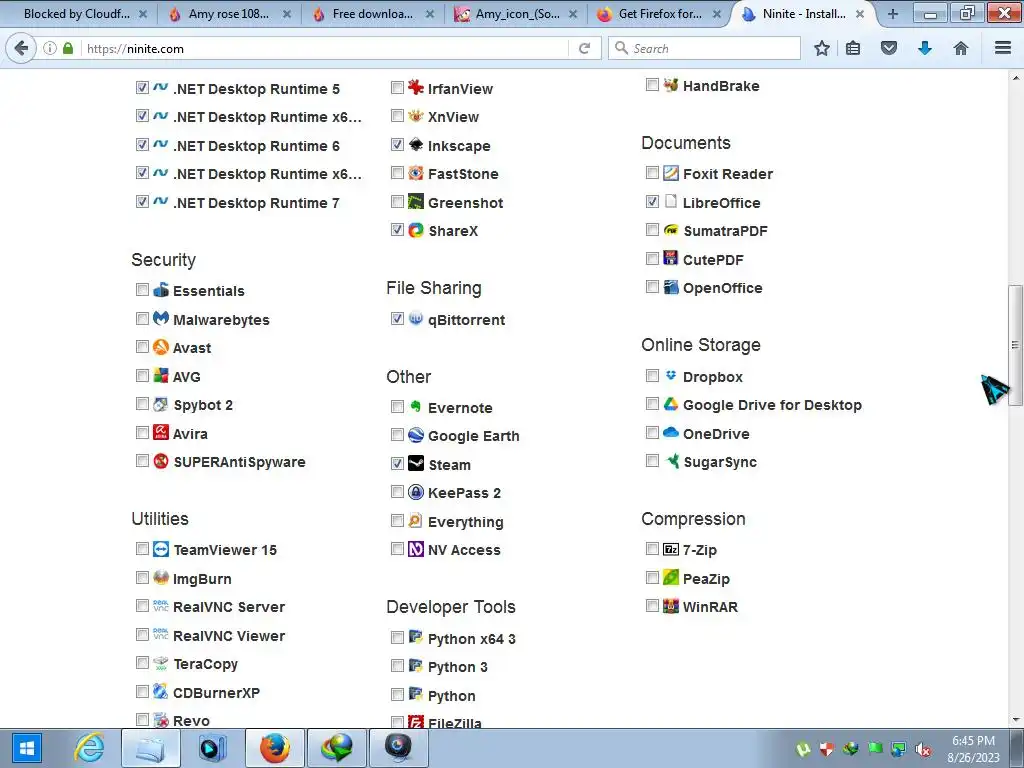
Task: Switch to Free download tab
Action: [372, 14]
